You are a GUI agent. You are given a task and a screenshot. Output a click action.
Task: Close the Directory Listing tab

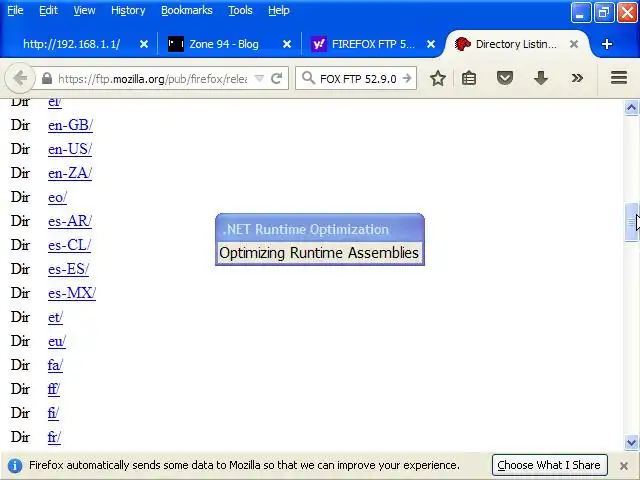click(574, 44)
